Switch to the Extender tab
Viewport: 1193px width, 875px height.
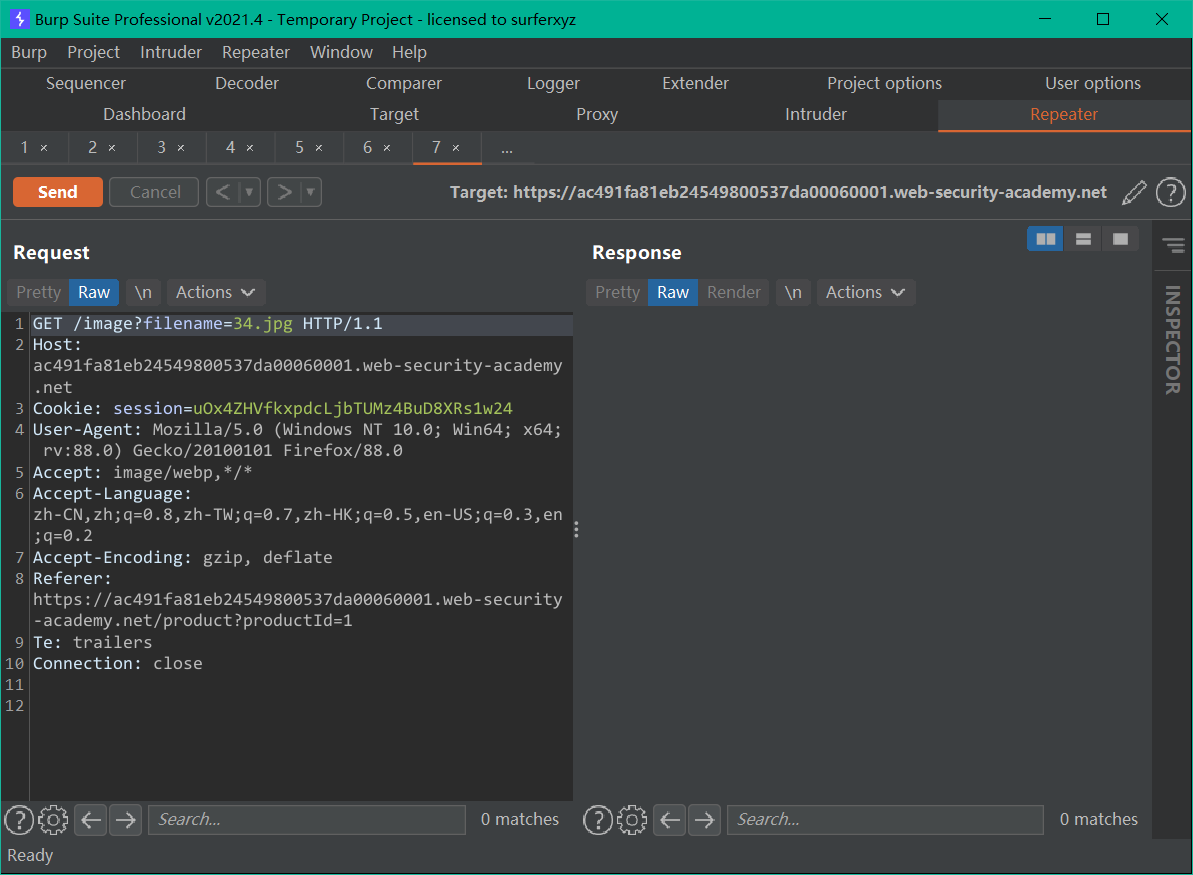(x=695, y=84)
